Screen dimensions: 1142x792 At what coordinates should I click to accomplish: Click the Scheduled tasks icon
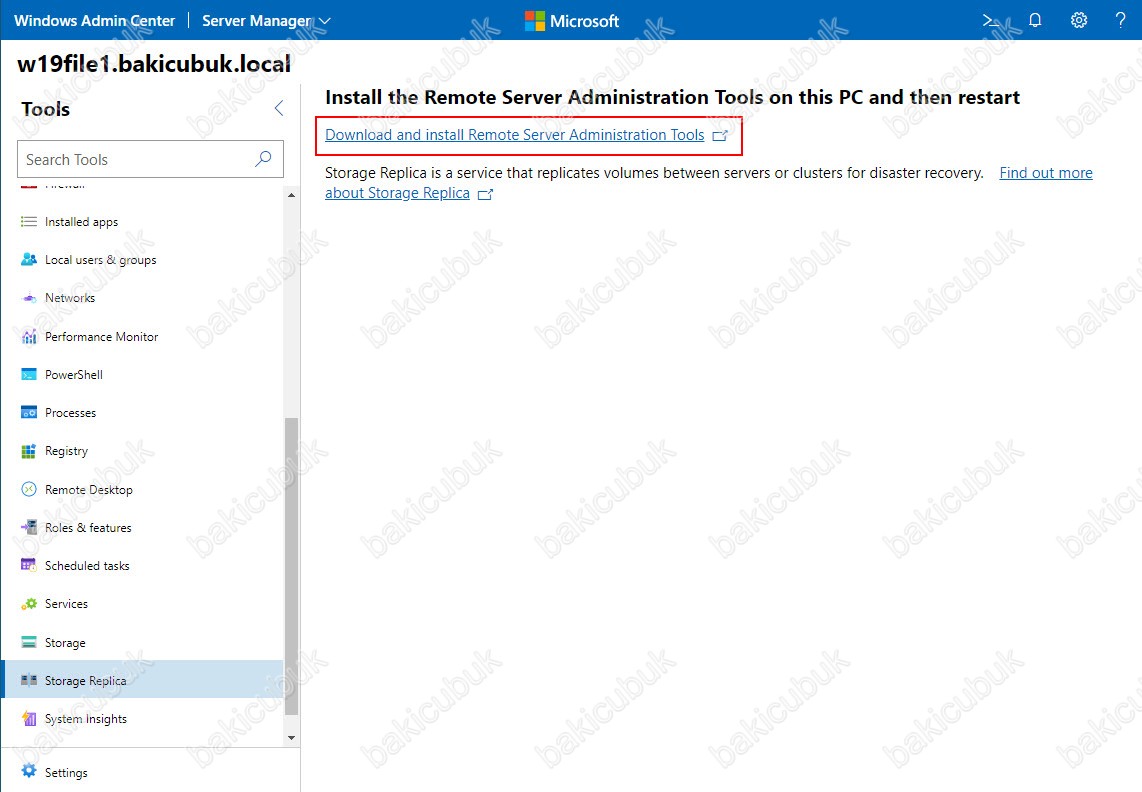[28, 565]
